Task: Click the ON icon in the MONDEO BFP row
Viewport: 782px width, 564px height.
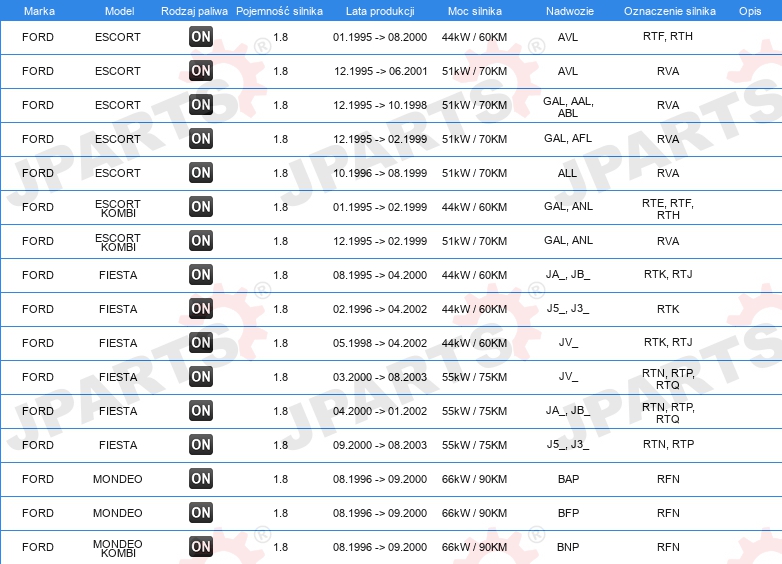Action: coord(201,512)
